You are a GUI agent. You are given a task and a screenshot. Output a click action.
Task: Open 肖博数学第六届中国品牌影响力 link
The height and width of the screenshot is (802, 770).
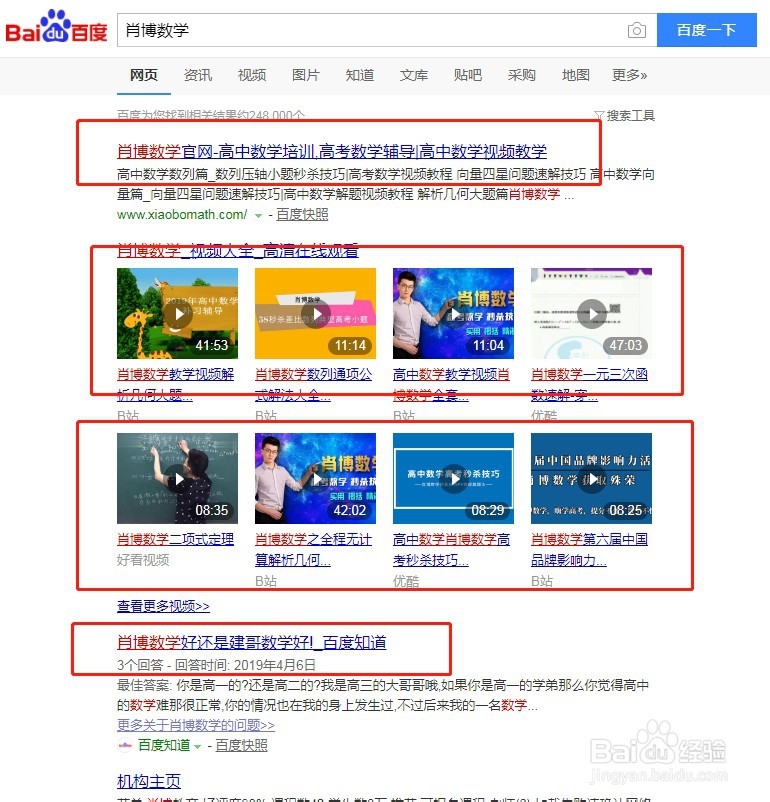click(x=589, y=550)
